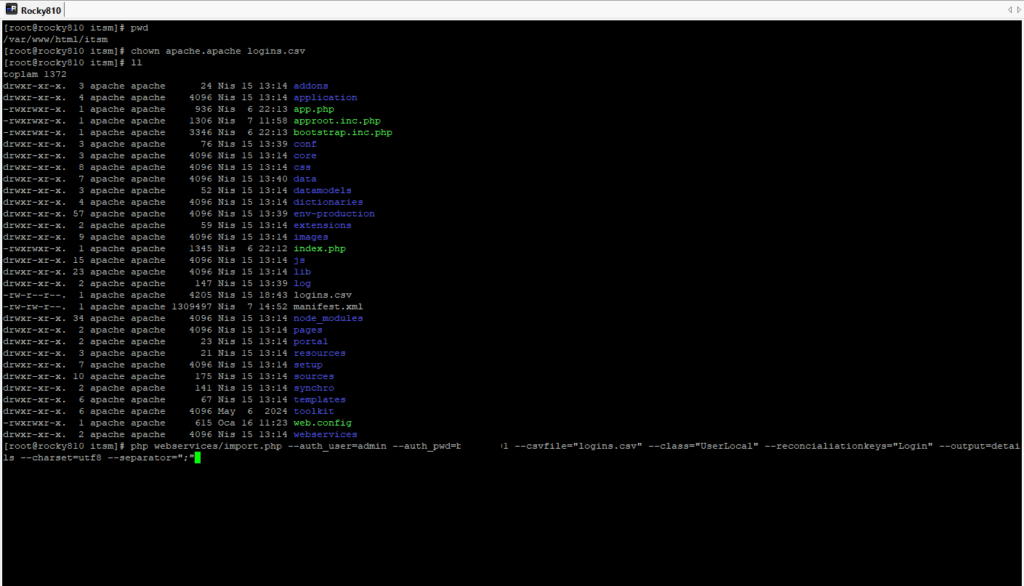Click the index.php entry in the listing
1024x586 pixels.
point(319,249)
